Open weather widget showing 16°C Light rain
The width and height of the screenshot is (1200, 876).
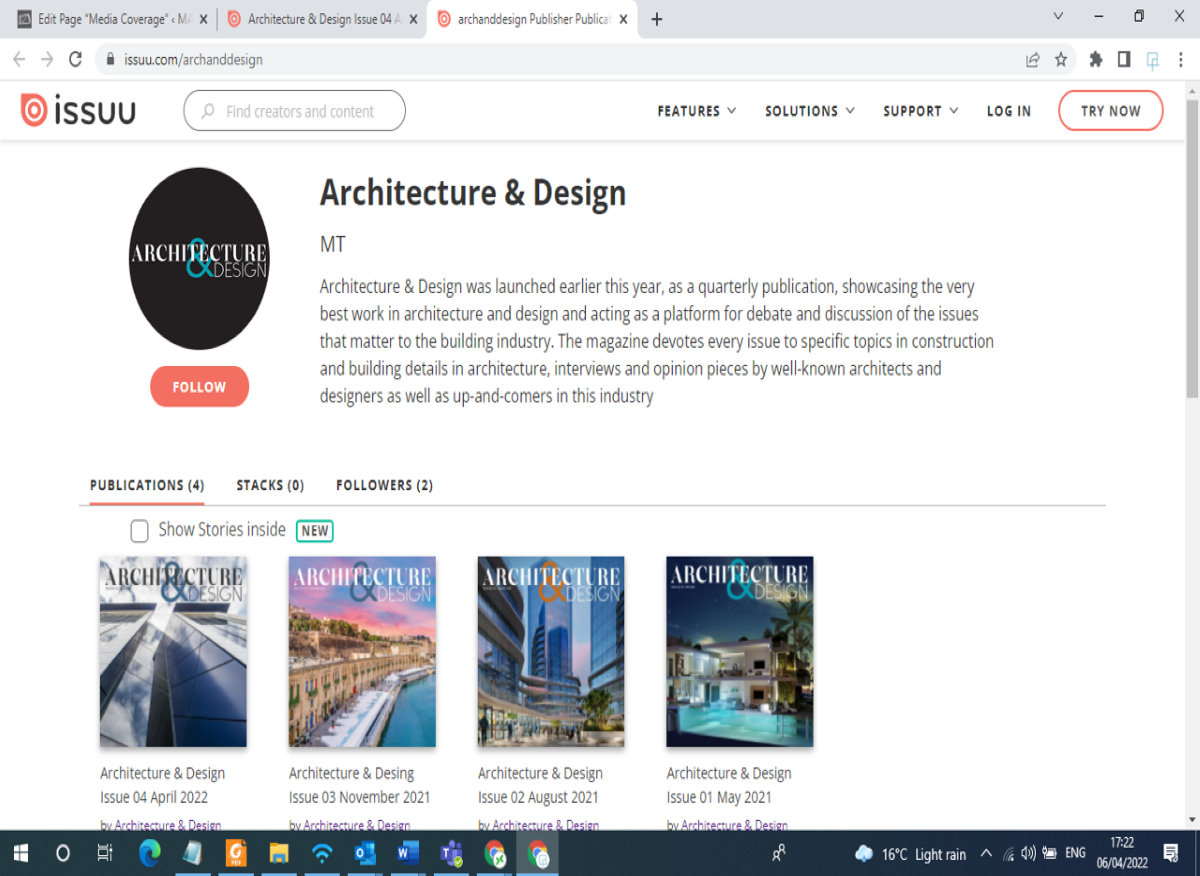click(x=910, y=854)
